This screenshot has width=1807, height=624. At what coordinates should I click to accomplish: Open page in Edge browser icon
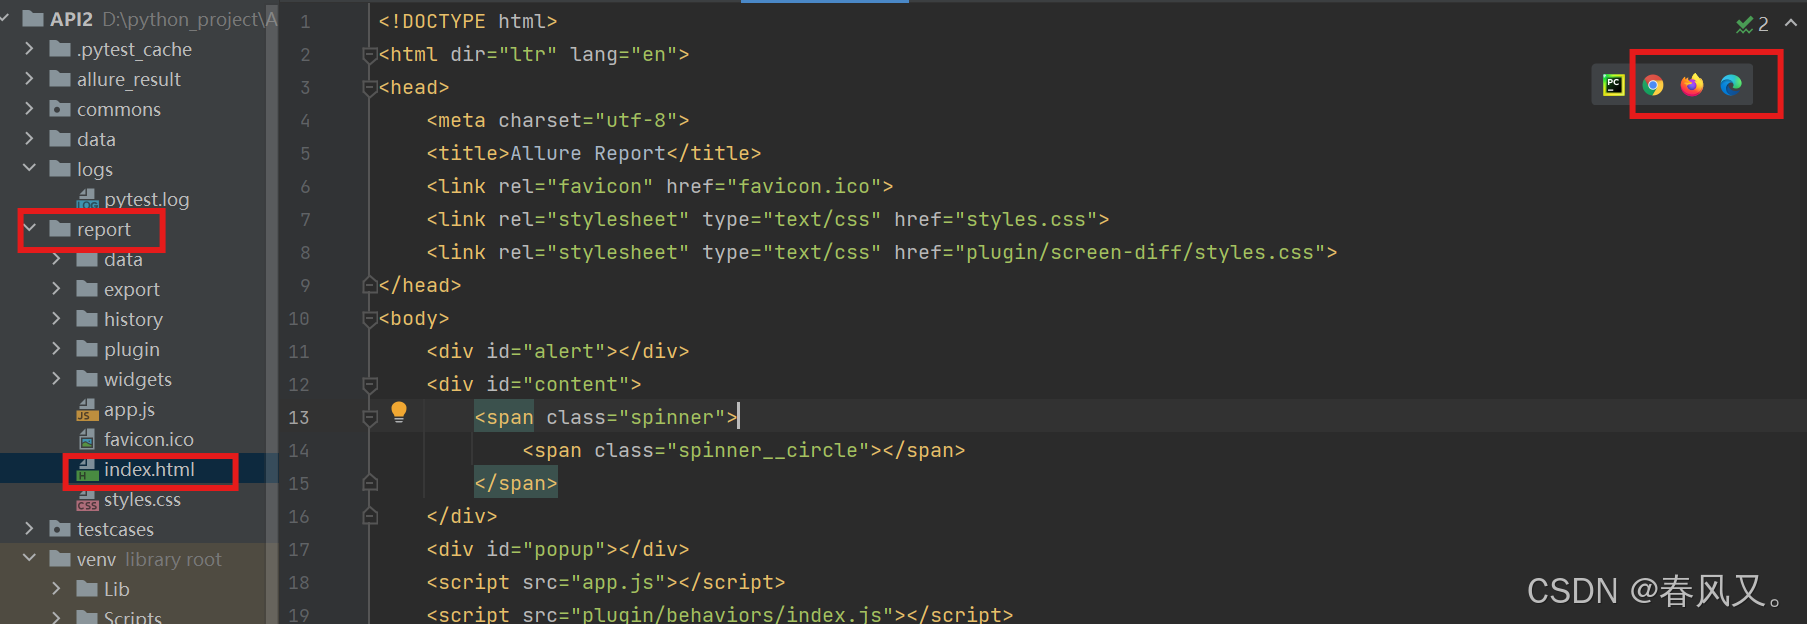point(1731,85)
